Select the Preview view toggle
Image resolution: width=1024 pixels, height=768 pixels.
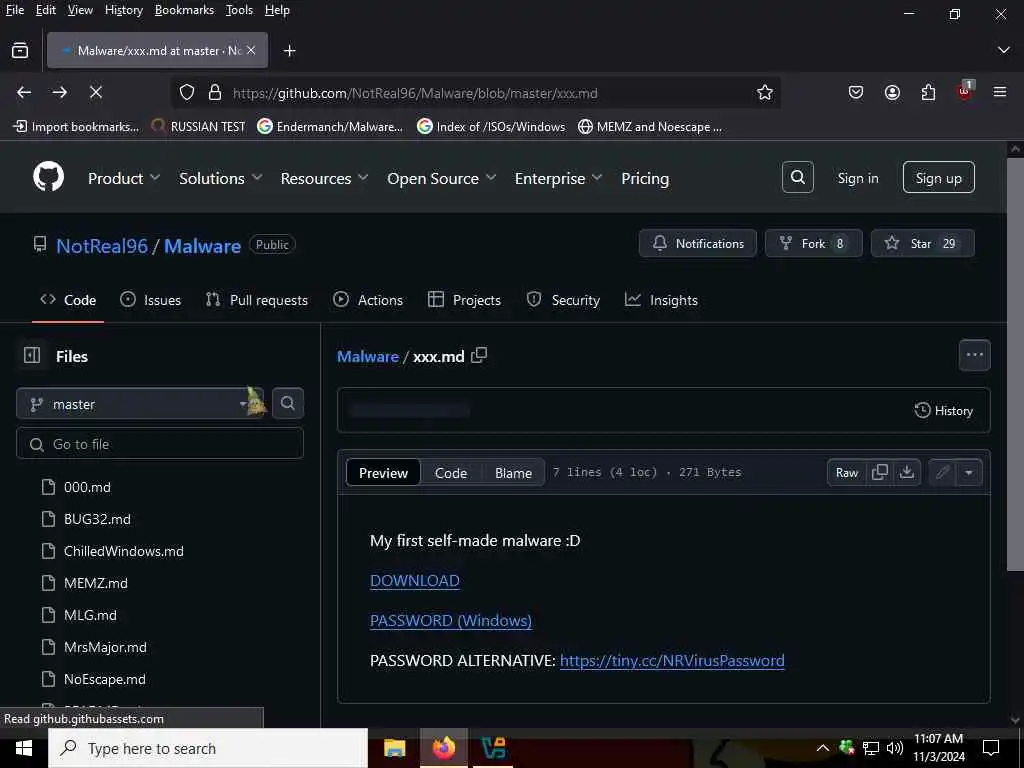383,473
